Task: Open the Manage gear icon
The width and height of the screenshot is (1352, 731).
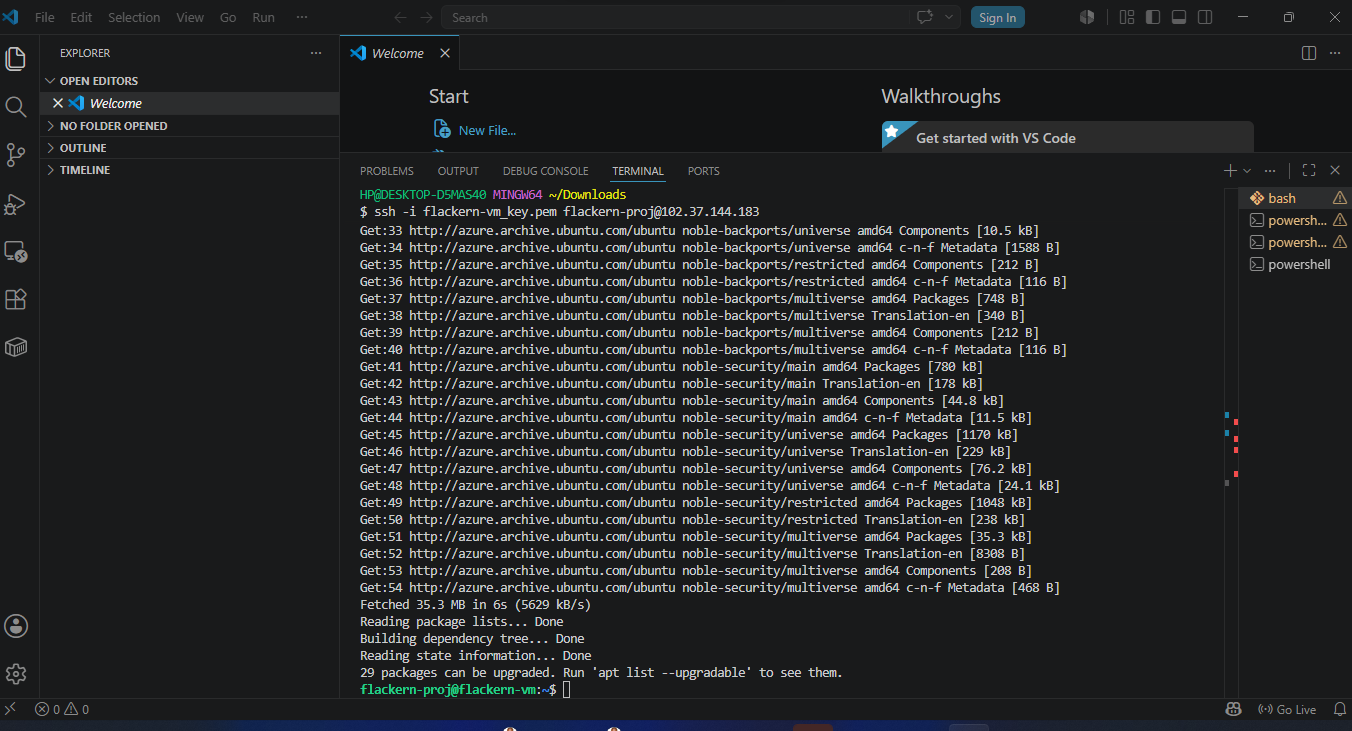Action: point(16,674)
